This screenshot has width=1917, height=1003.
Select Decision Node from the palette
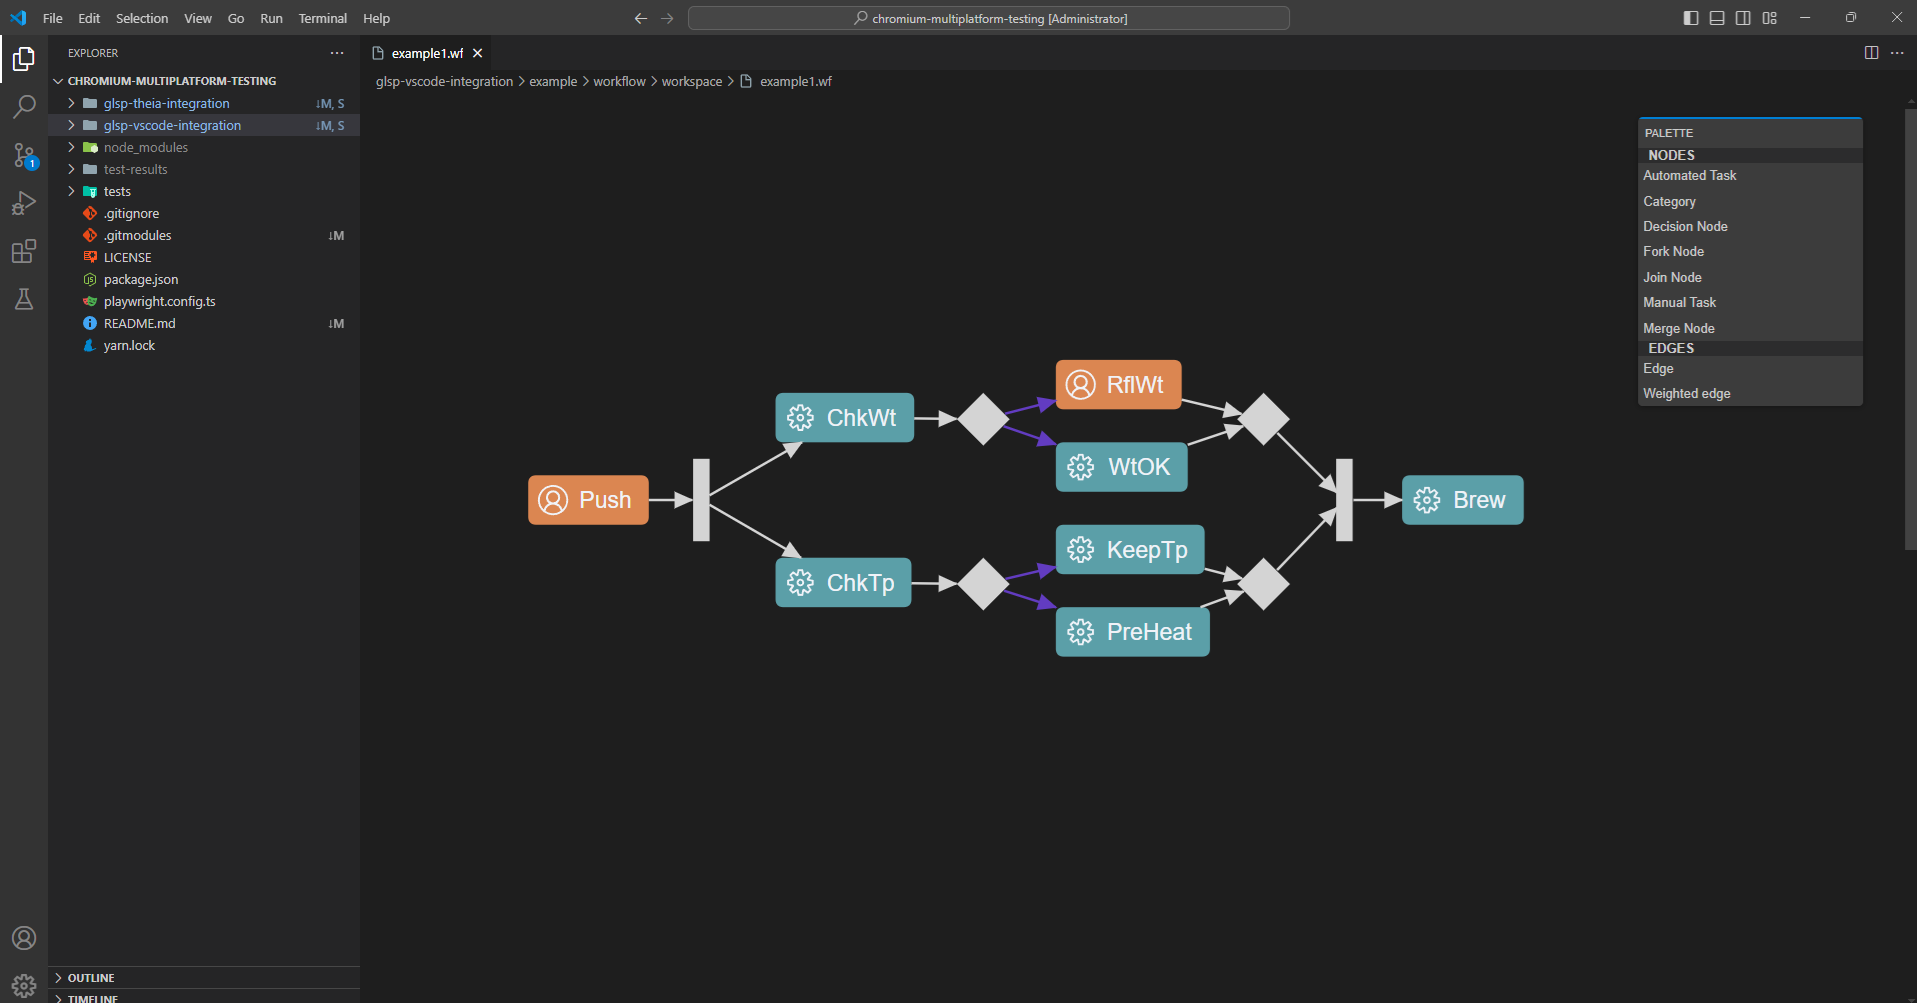1685,226
